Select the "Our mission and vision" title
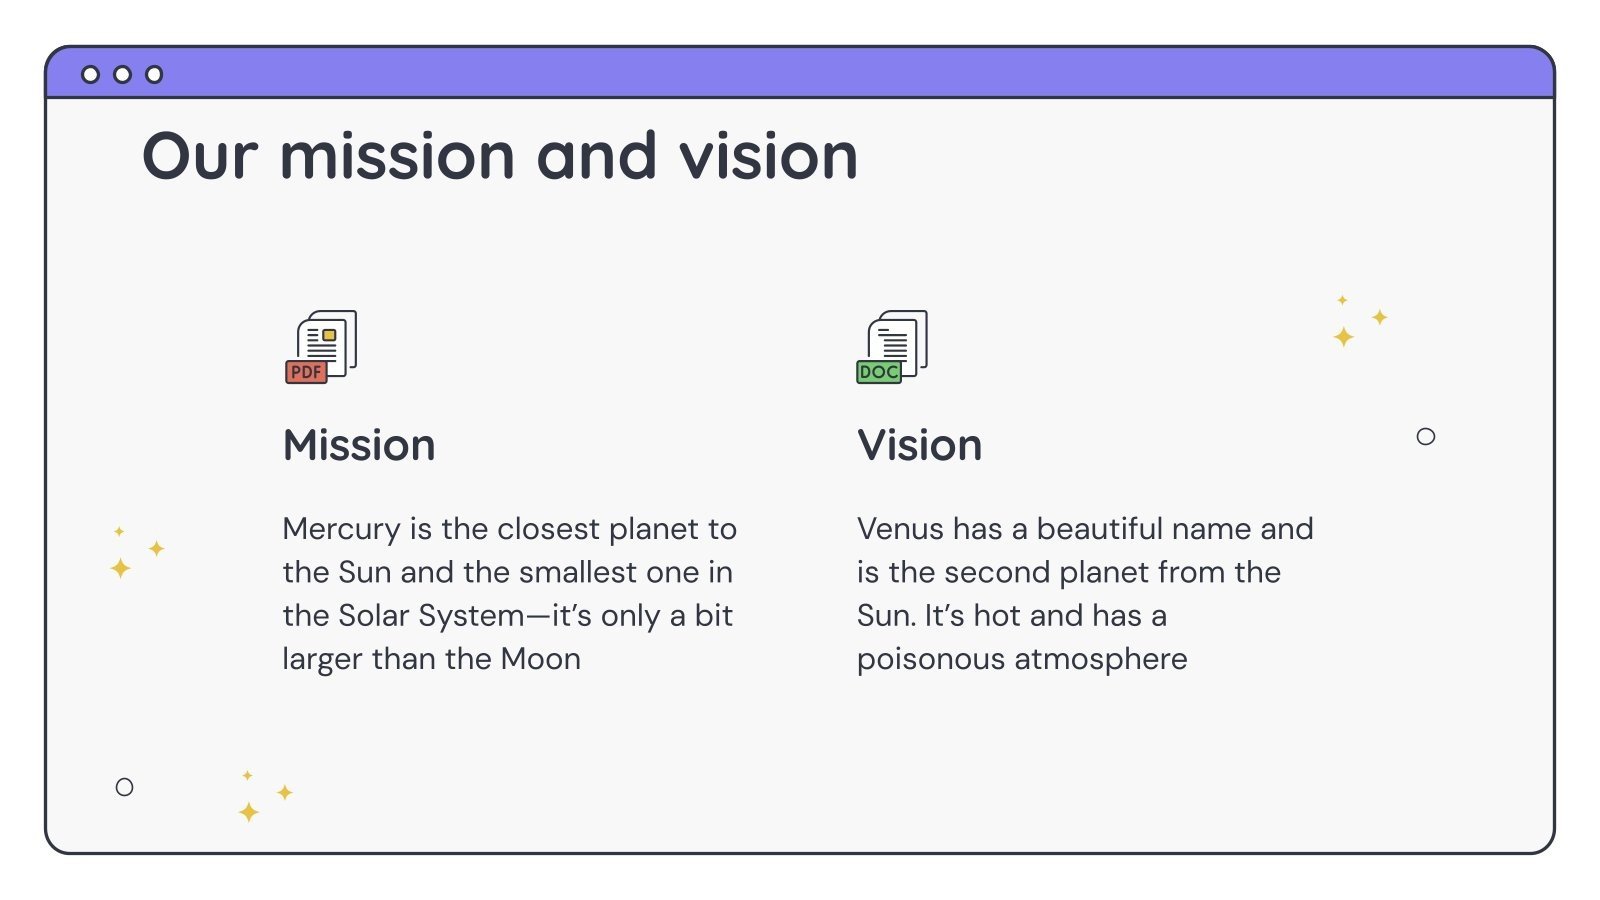The width and height of the screenshot is (1600, 900). [x=500, y=157]
